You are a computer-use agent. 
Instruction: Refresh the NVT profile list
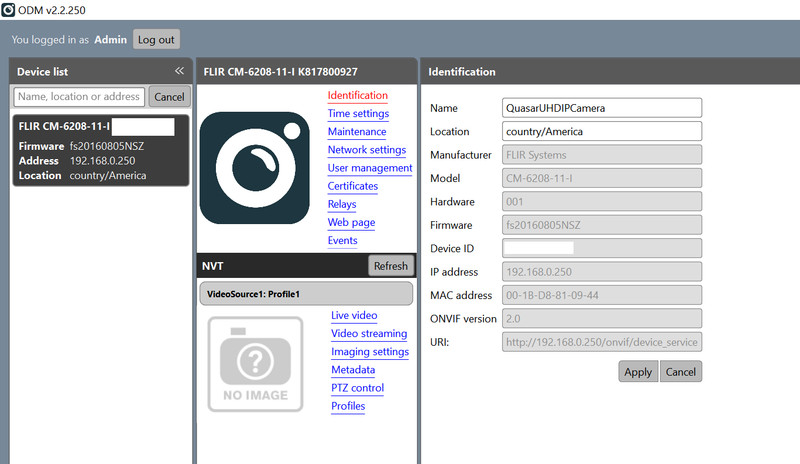click(x=391, y=266)
